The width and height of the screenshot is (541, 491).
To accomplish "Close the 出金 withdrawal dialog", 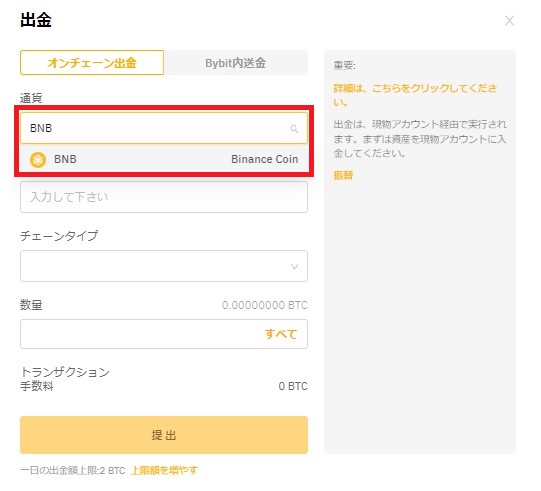I will (509, 21).
